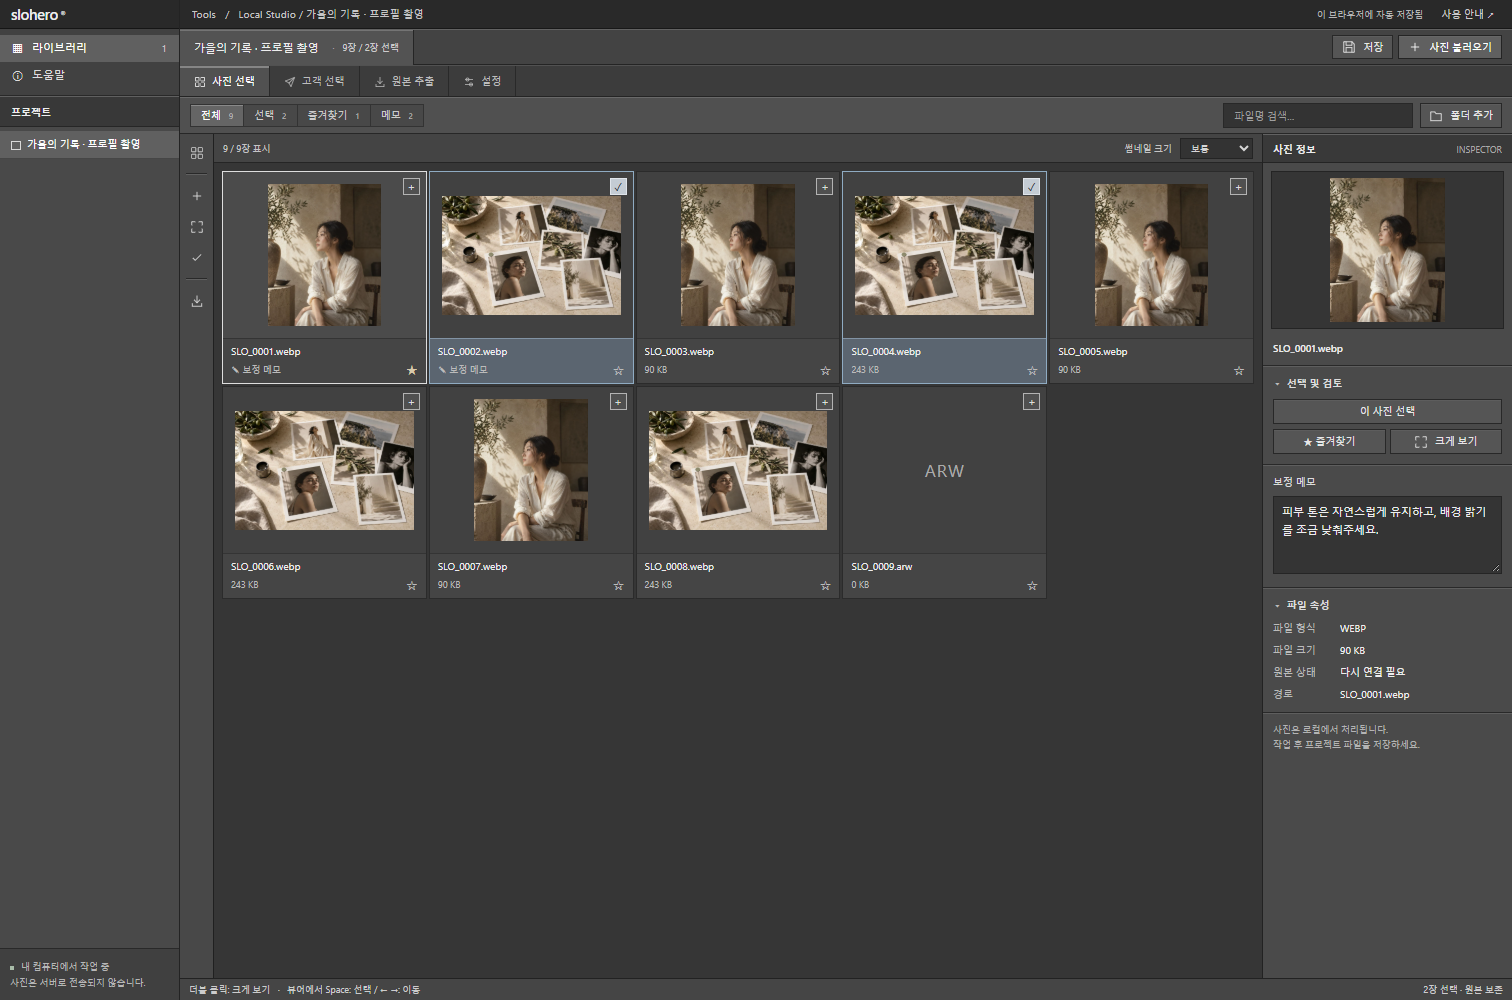
Task: Switch to the 원본 추출 tab
Action: pos(404,81)
